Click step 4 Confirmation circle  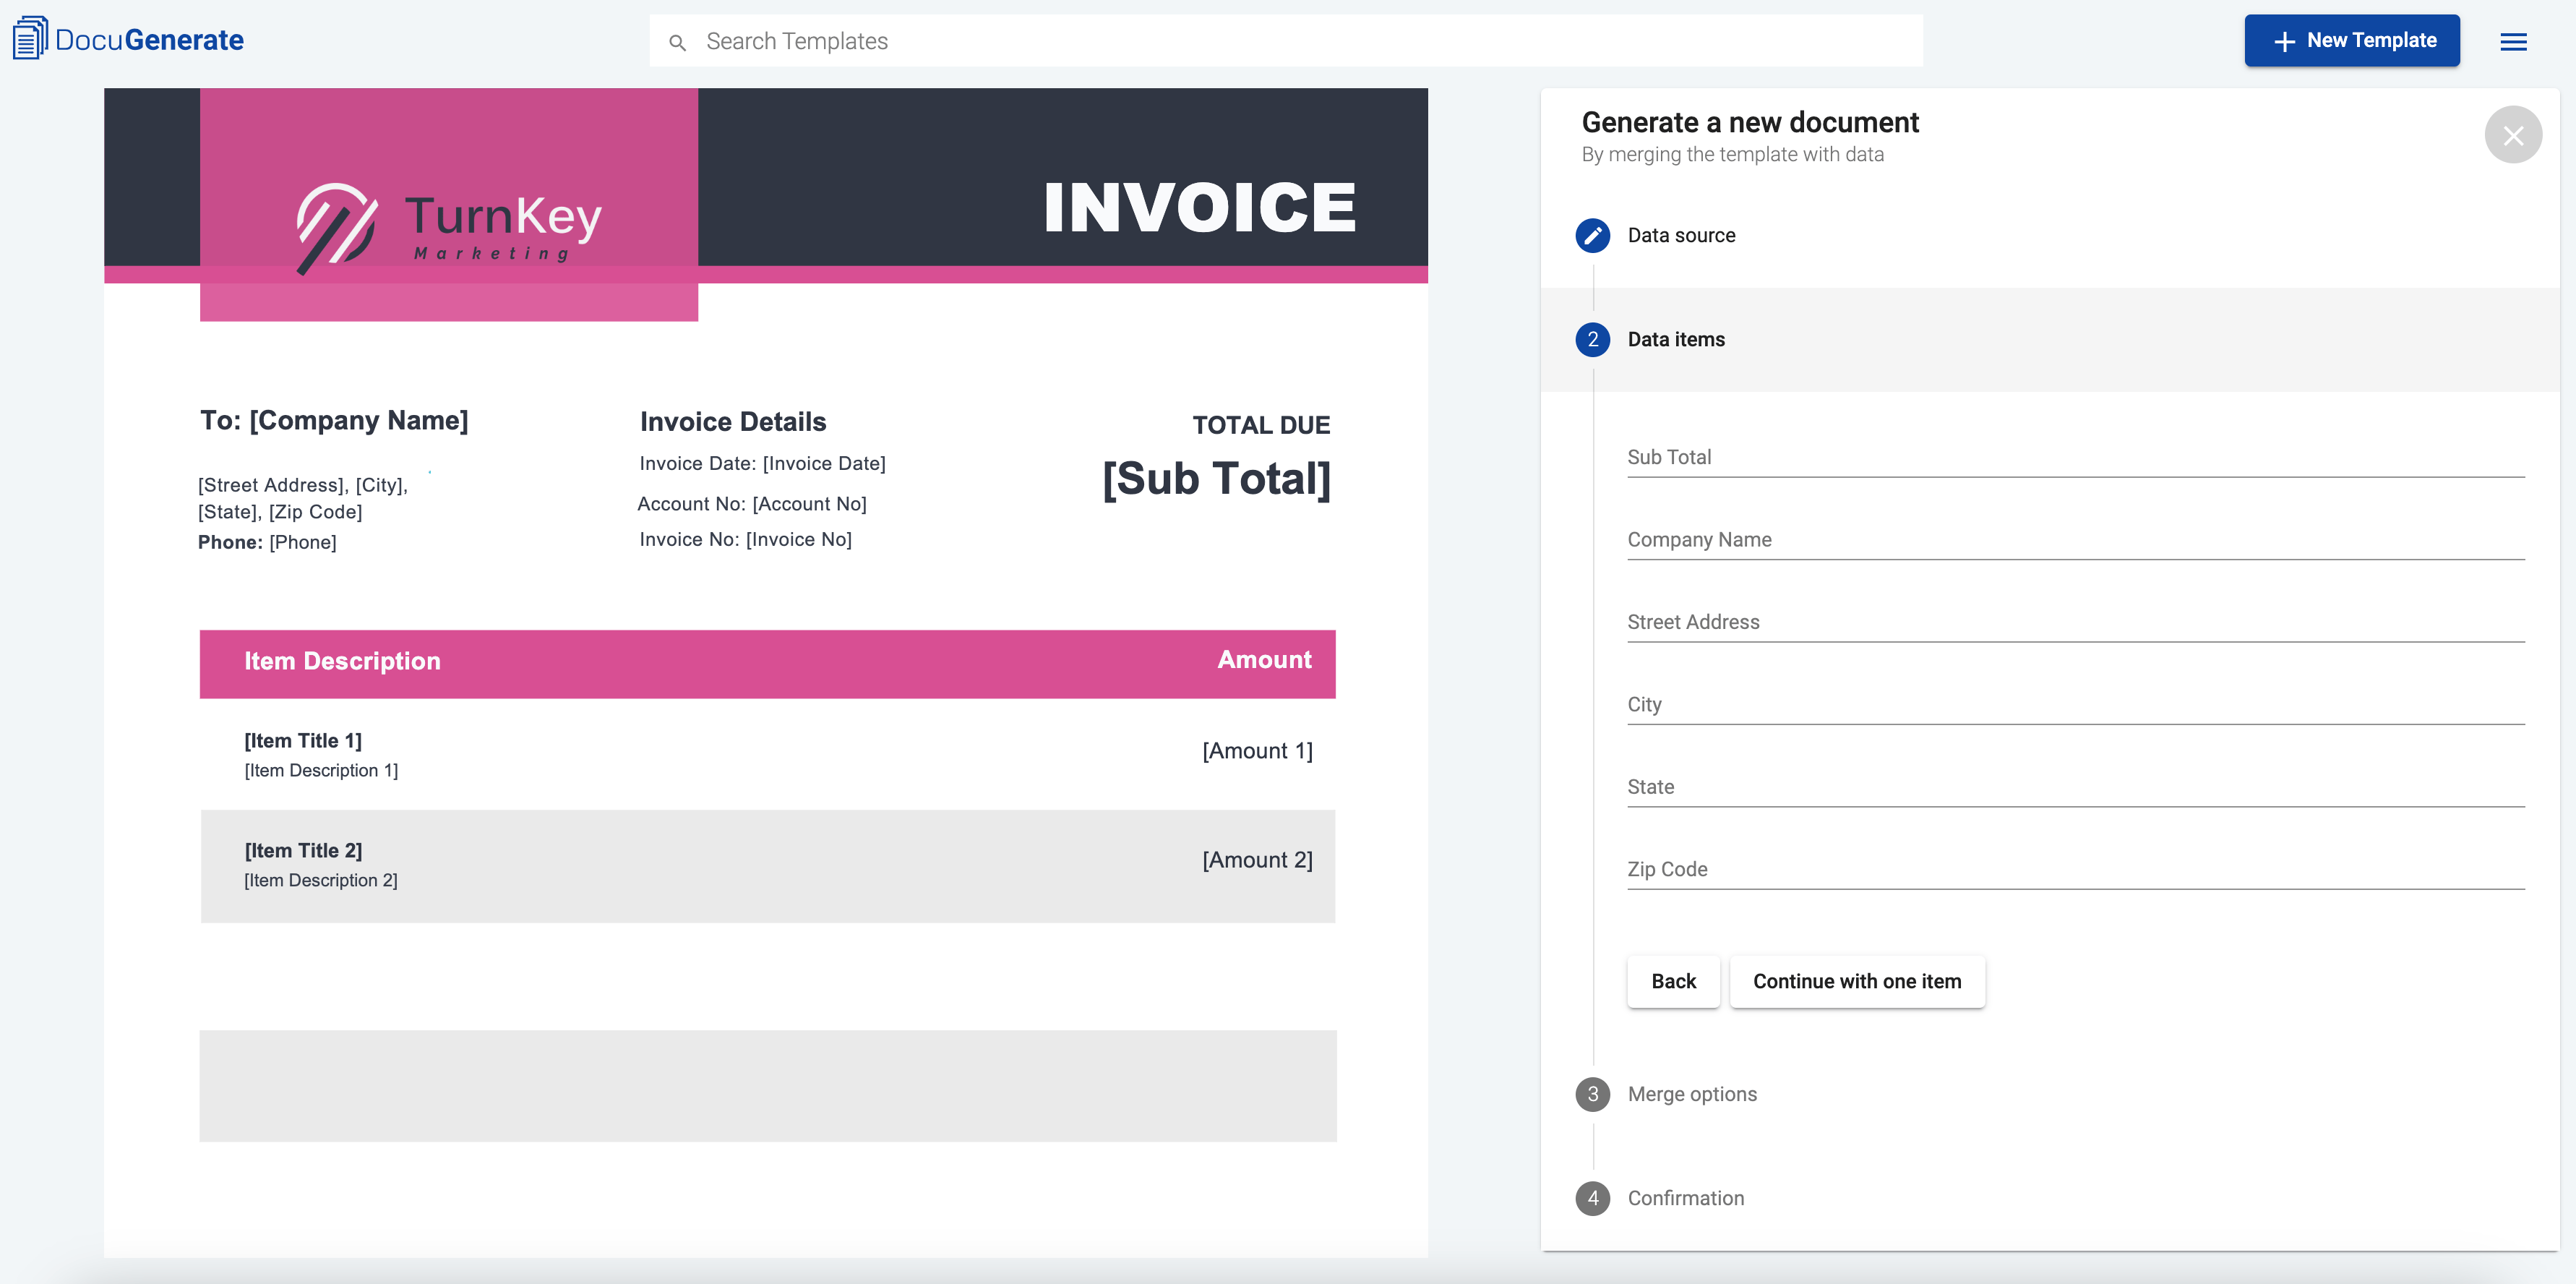pyautogui.click(x=1592, y=1198)
